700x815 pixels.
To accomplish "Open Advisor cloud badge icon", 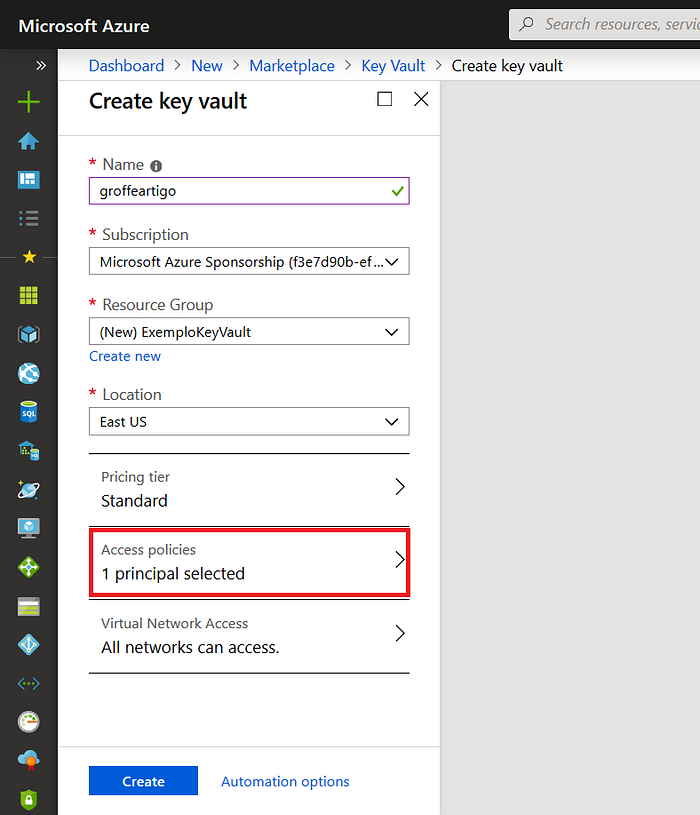I will (29, 760).
